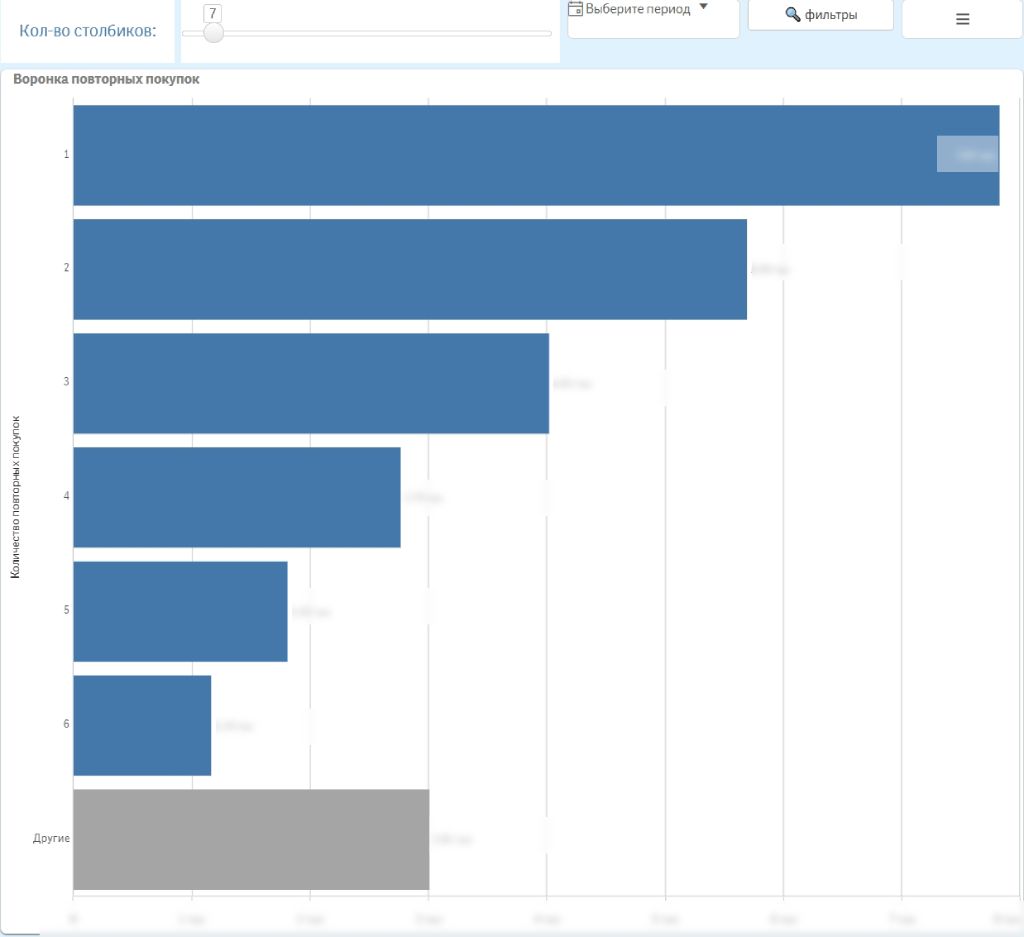Click the Другие axis label
The width and height of the screenshot is (1024, 937).
coord(51,838)
